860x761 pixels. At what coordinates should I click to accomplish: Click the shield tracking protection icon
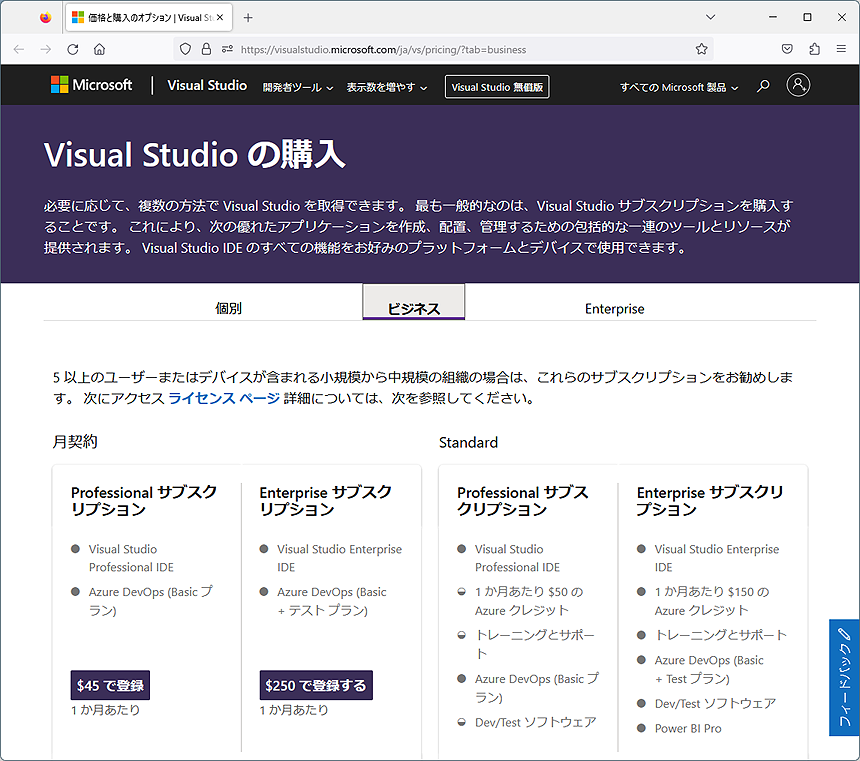[x=185, y=49]
